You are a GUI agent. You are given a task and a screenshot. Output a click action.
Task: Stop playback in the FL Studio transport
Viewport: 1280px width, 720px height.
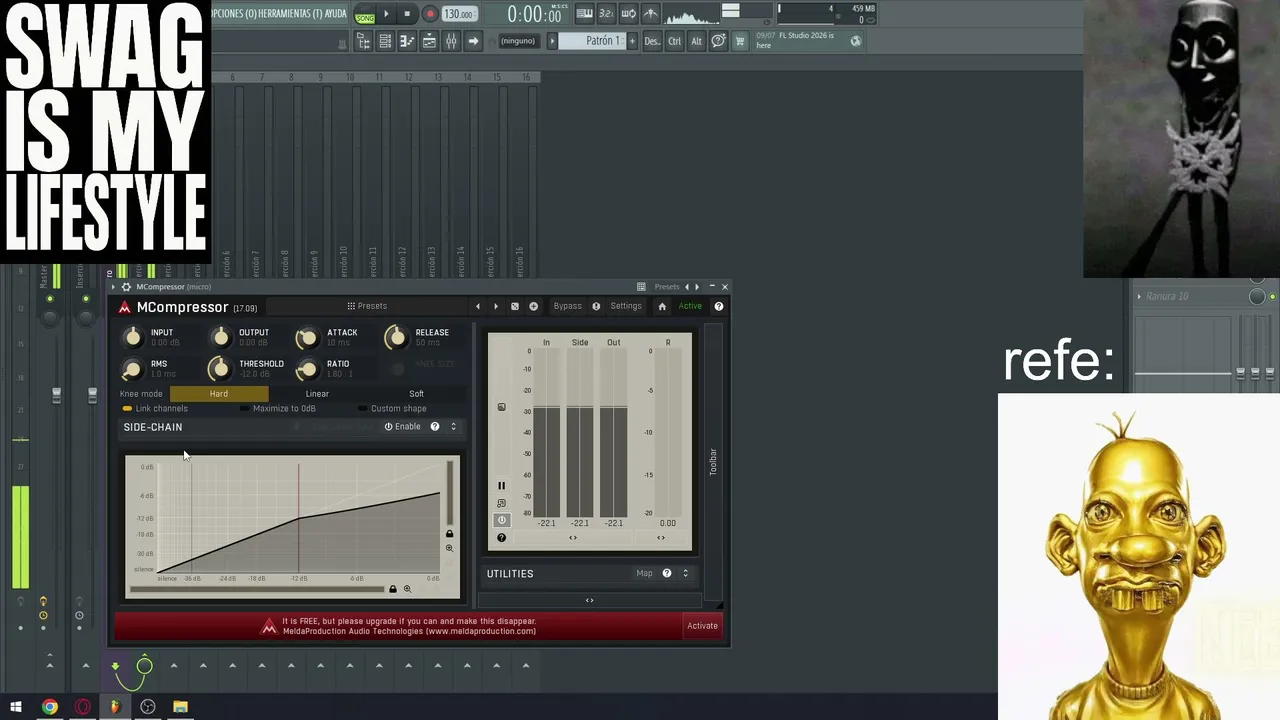click(x=407, y=14)
